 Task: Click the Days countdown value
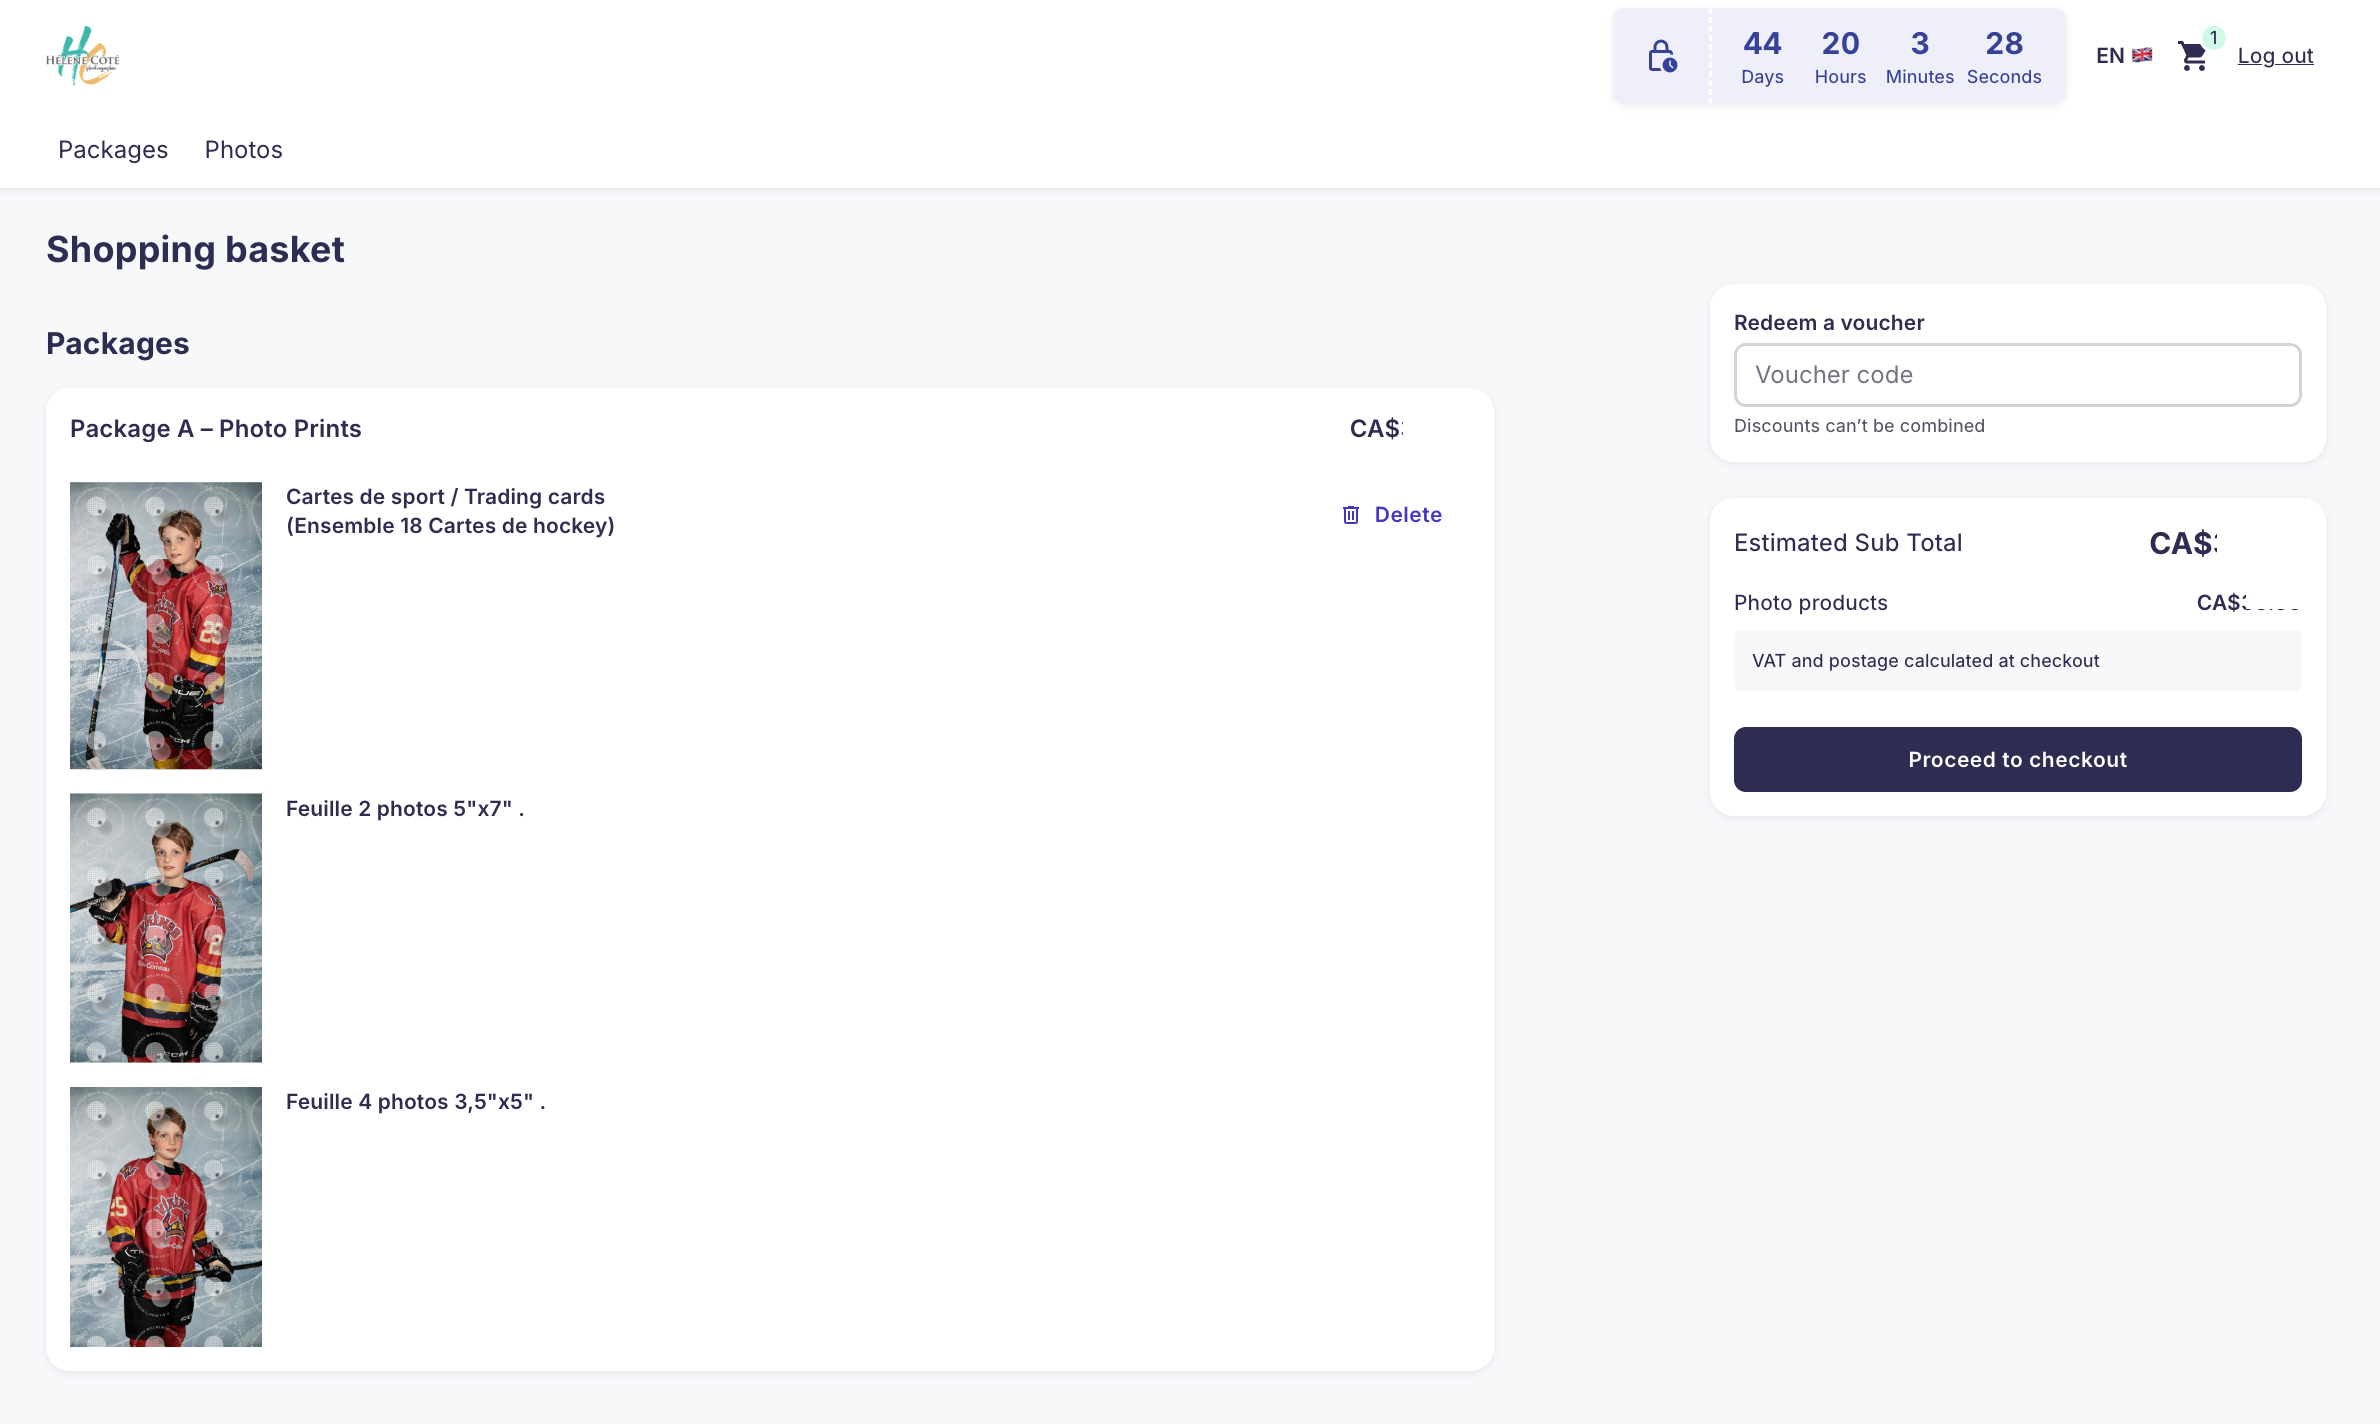click(x=1761, y=44)
